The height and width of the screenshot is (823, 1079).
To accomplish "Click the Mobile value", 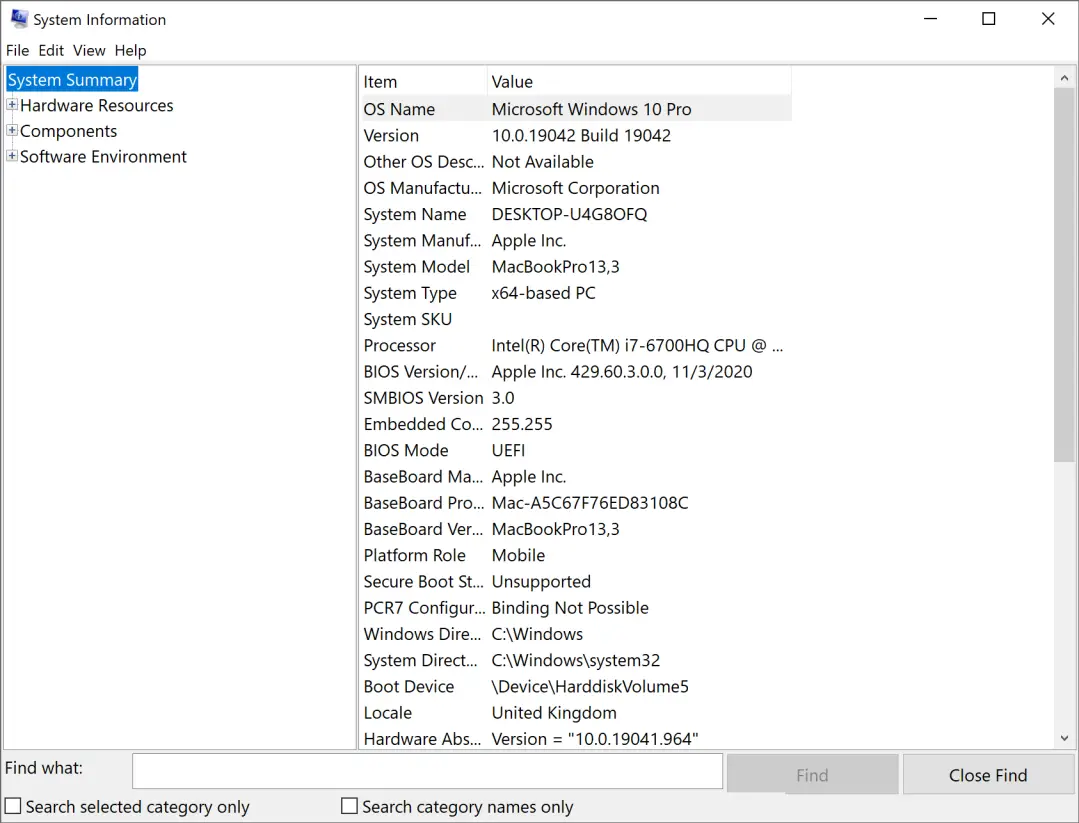I will pyautogui.click(x=517, y=555).
